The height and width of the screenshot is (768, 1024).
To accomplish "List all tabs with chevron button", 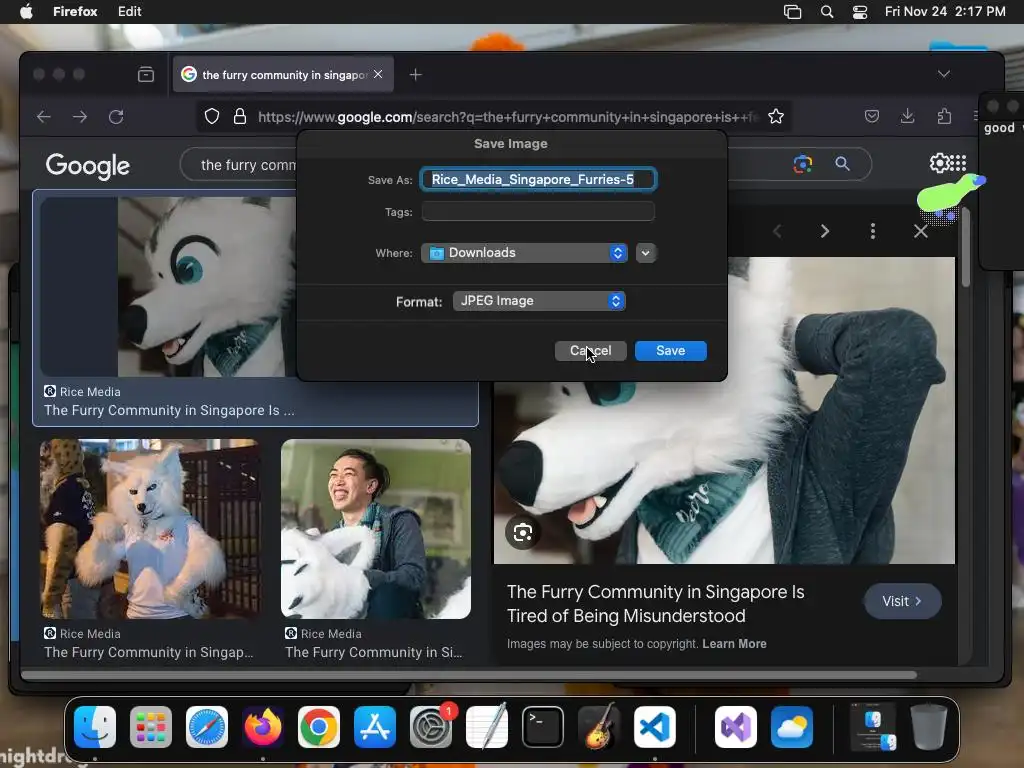I will (943, 74).
